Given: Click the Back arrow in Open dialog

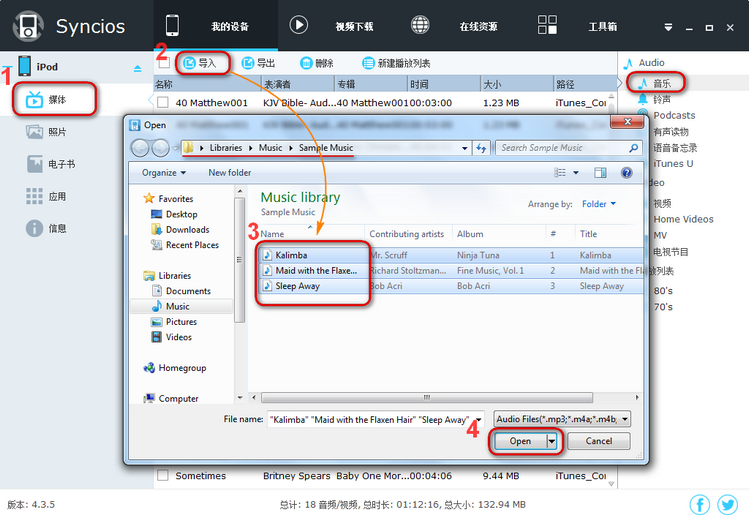Looking at the screenshot, I should (140, 148).
